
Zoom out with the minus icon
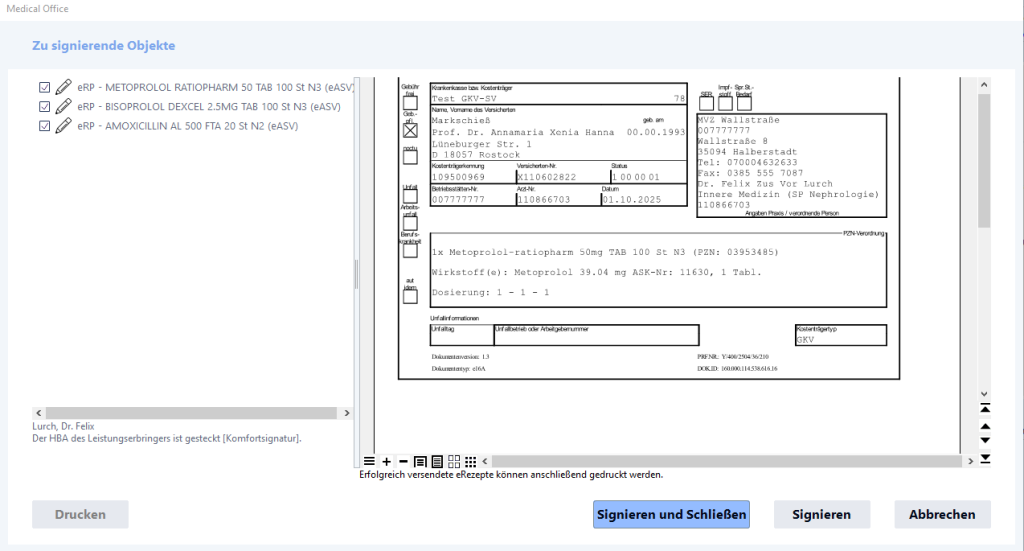point(403,461)
